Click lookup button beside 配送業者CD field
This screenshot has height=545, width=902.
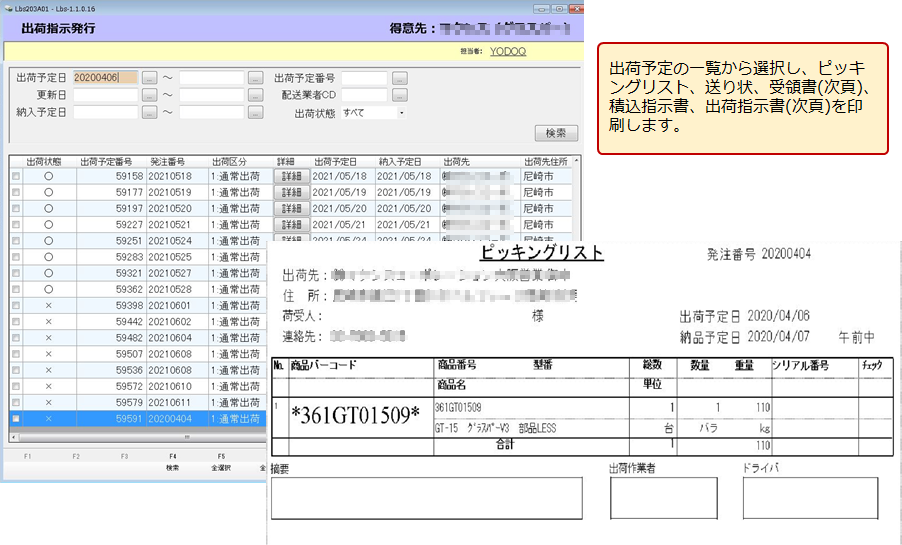[399, 95]
